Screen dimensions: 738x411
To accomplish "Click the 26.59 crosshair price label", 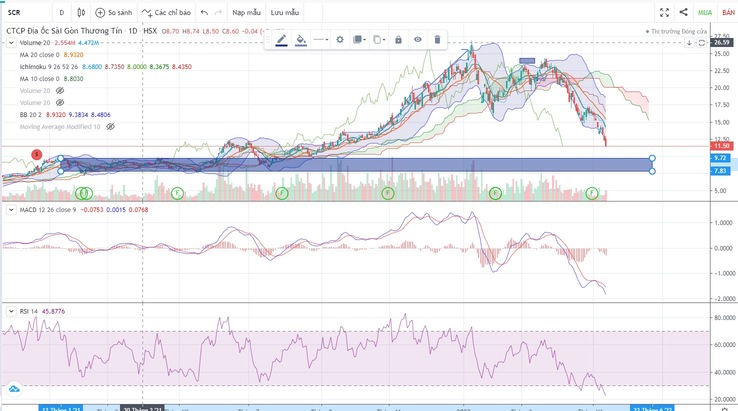I will (x=722, y=43).
